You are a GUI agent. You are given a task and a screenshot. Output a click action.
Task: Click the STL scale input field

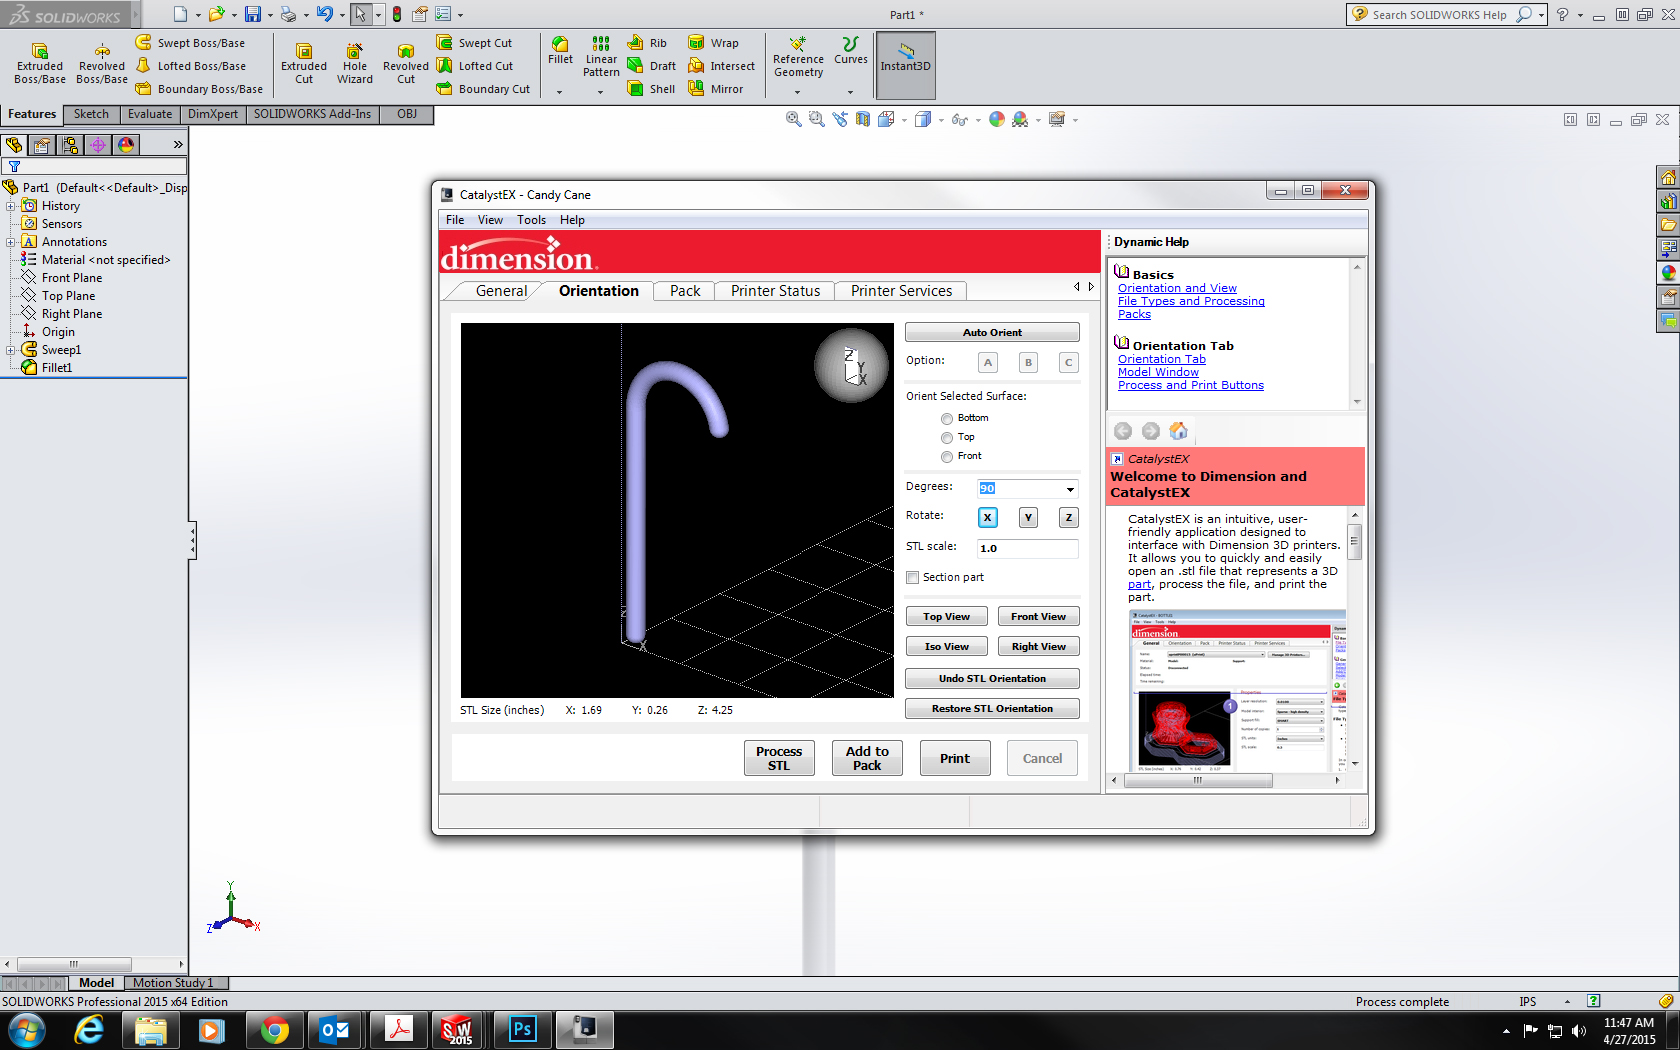[1028, 549]
